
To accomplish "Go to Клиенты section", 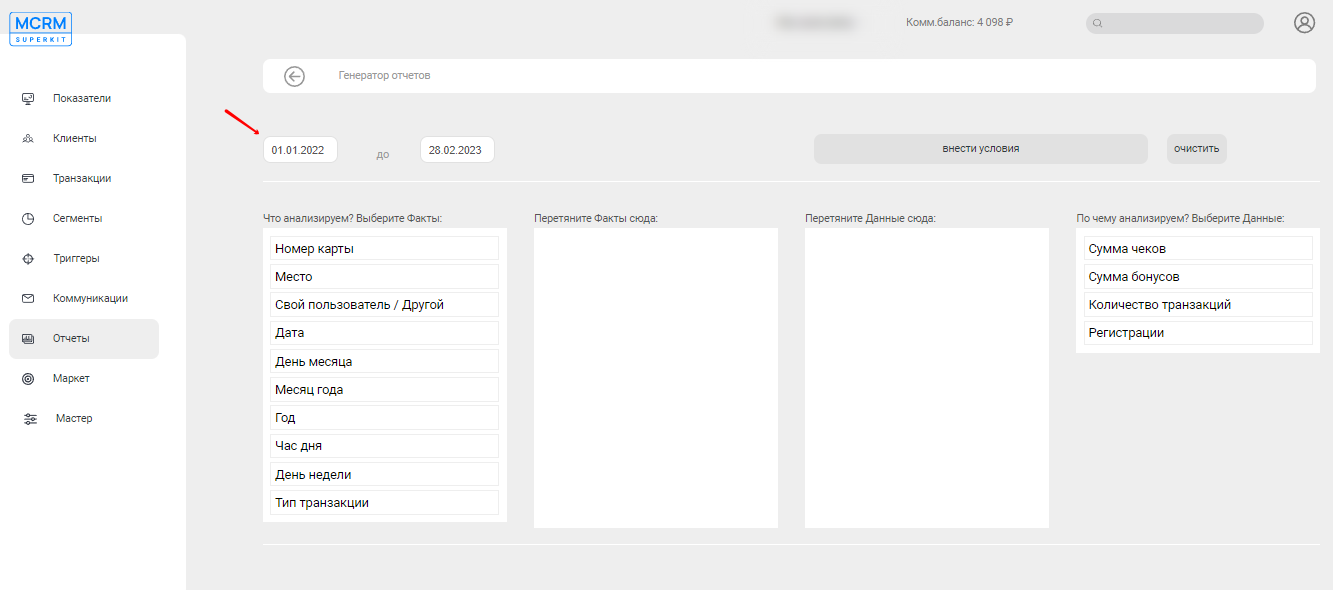I will [75, 138].
